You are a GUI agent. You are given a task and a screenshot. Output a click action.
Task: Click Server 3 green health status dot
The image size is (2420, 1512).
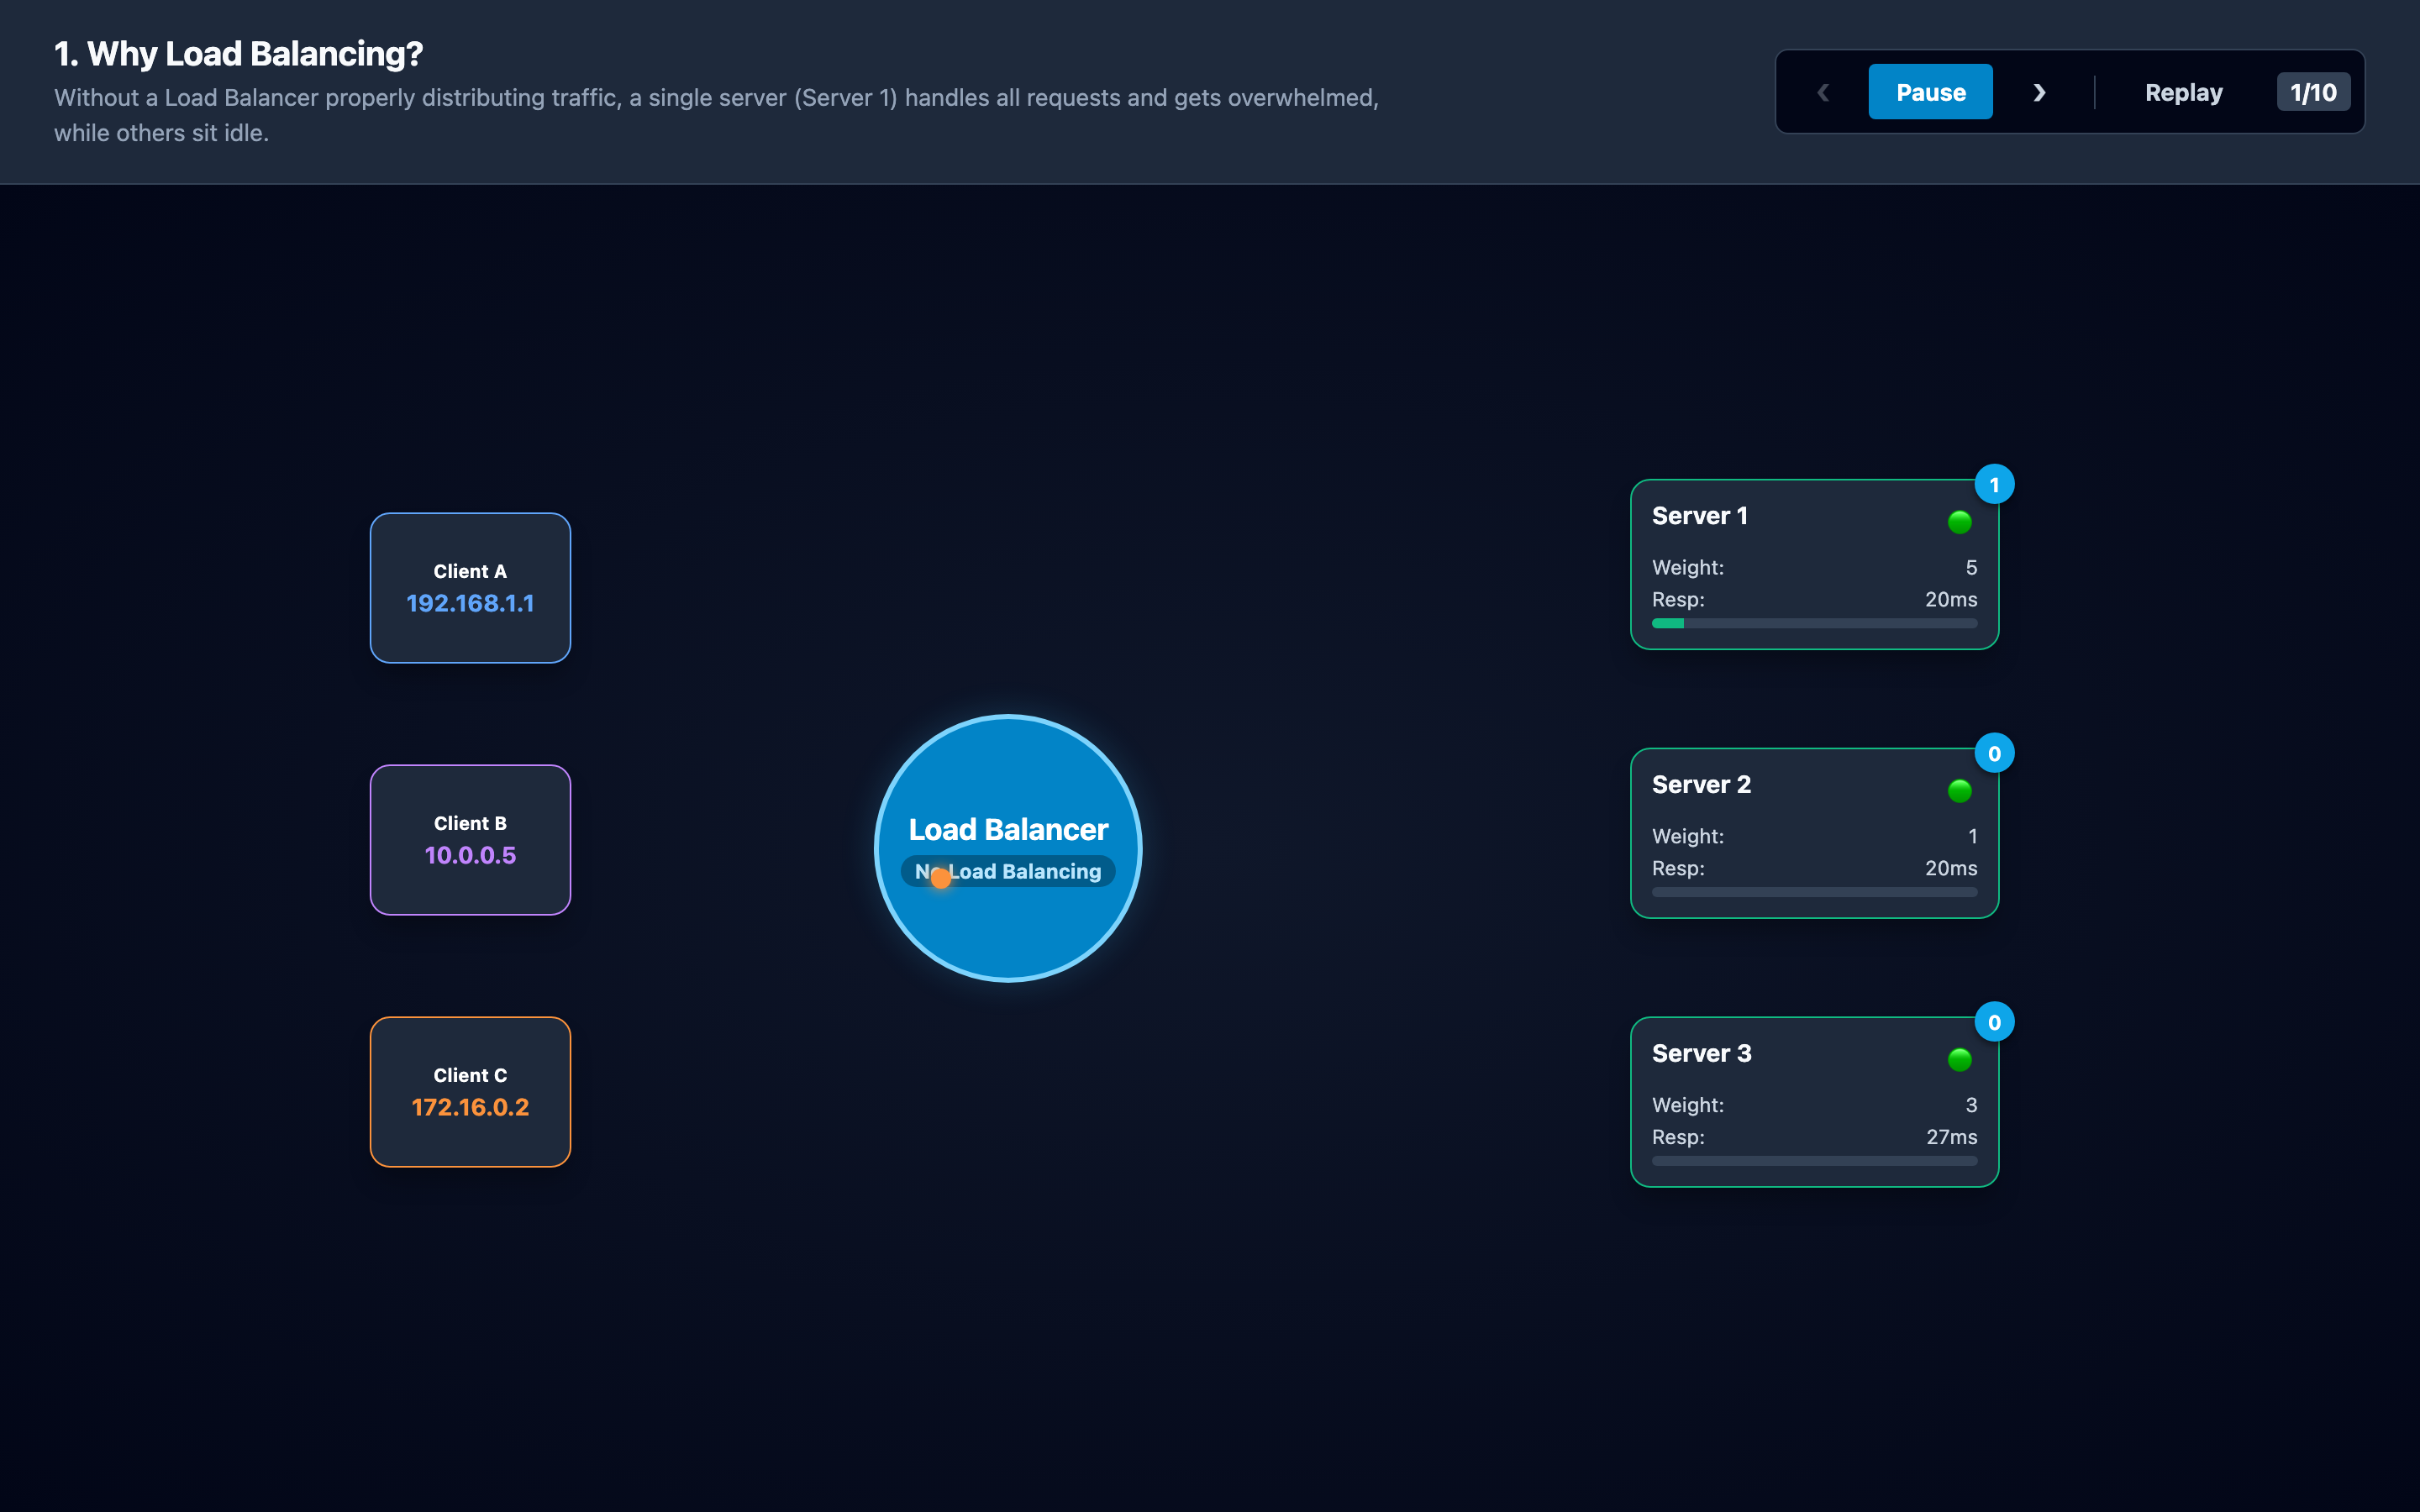click(1960, 1059)
